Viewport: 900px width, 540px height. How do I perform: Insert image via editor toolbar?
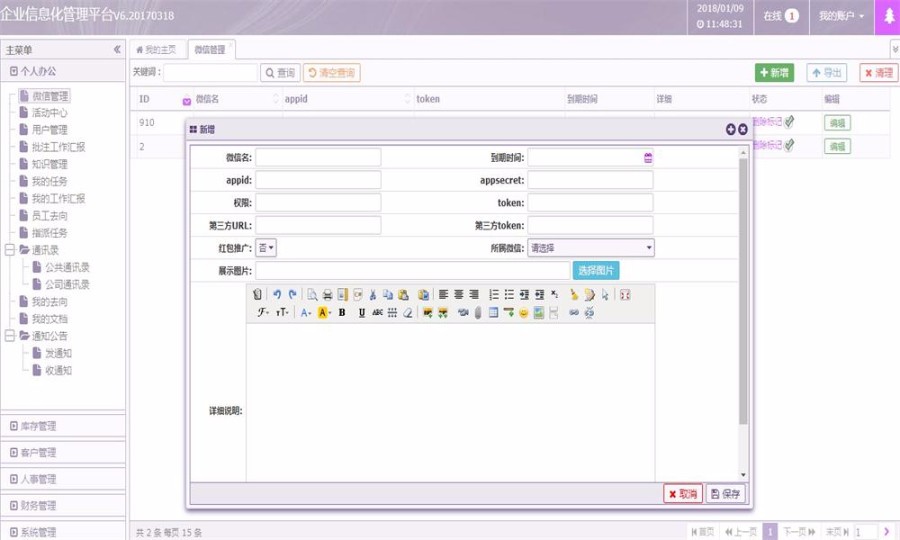[428, 313]
